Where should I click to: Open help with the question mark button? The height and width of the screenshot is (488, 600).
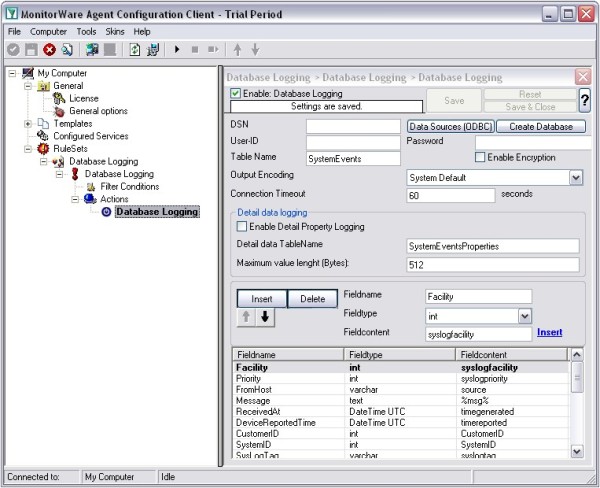(x=584, y=100)
